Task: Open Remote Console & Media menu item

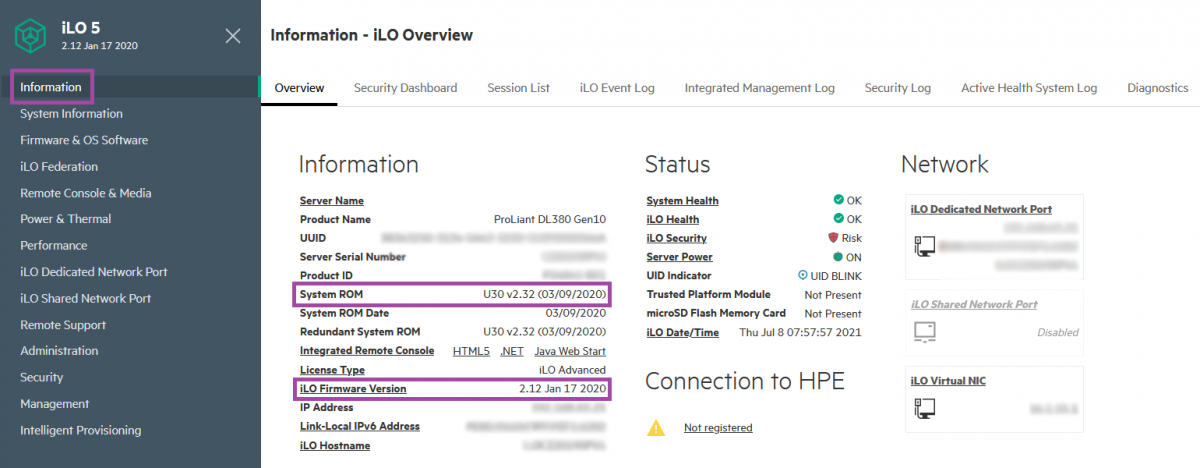Action: point(86,193)
